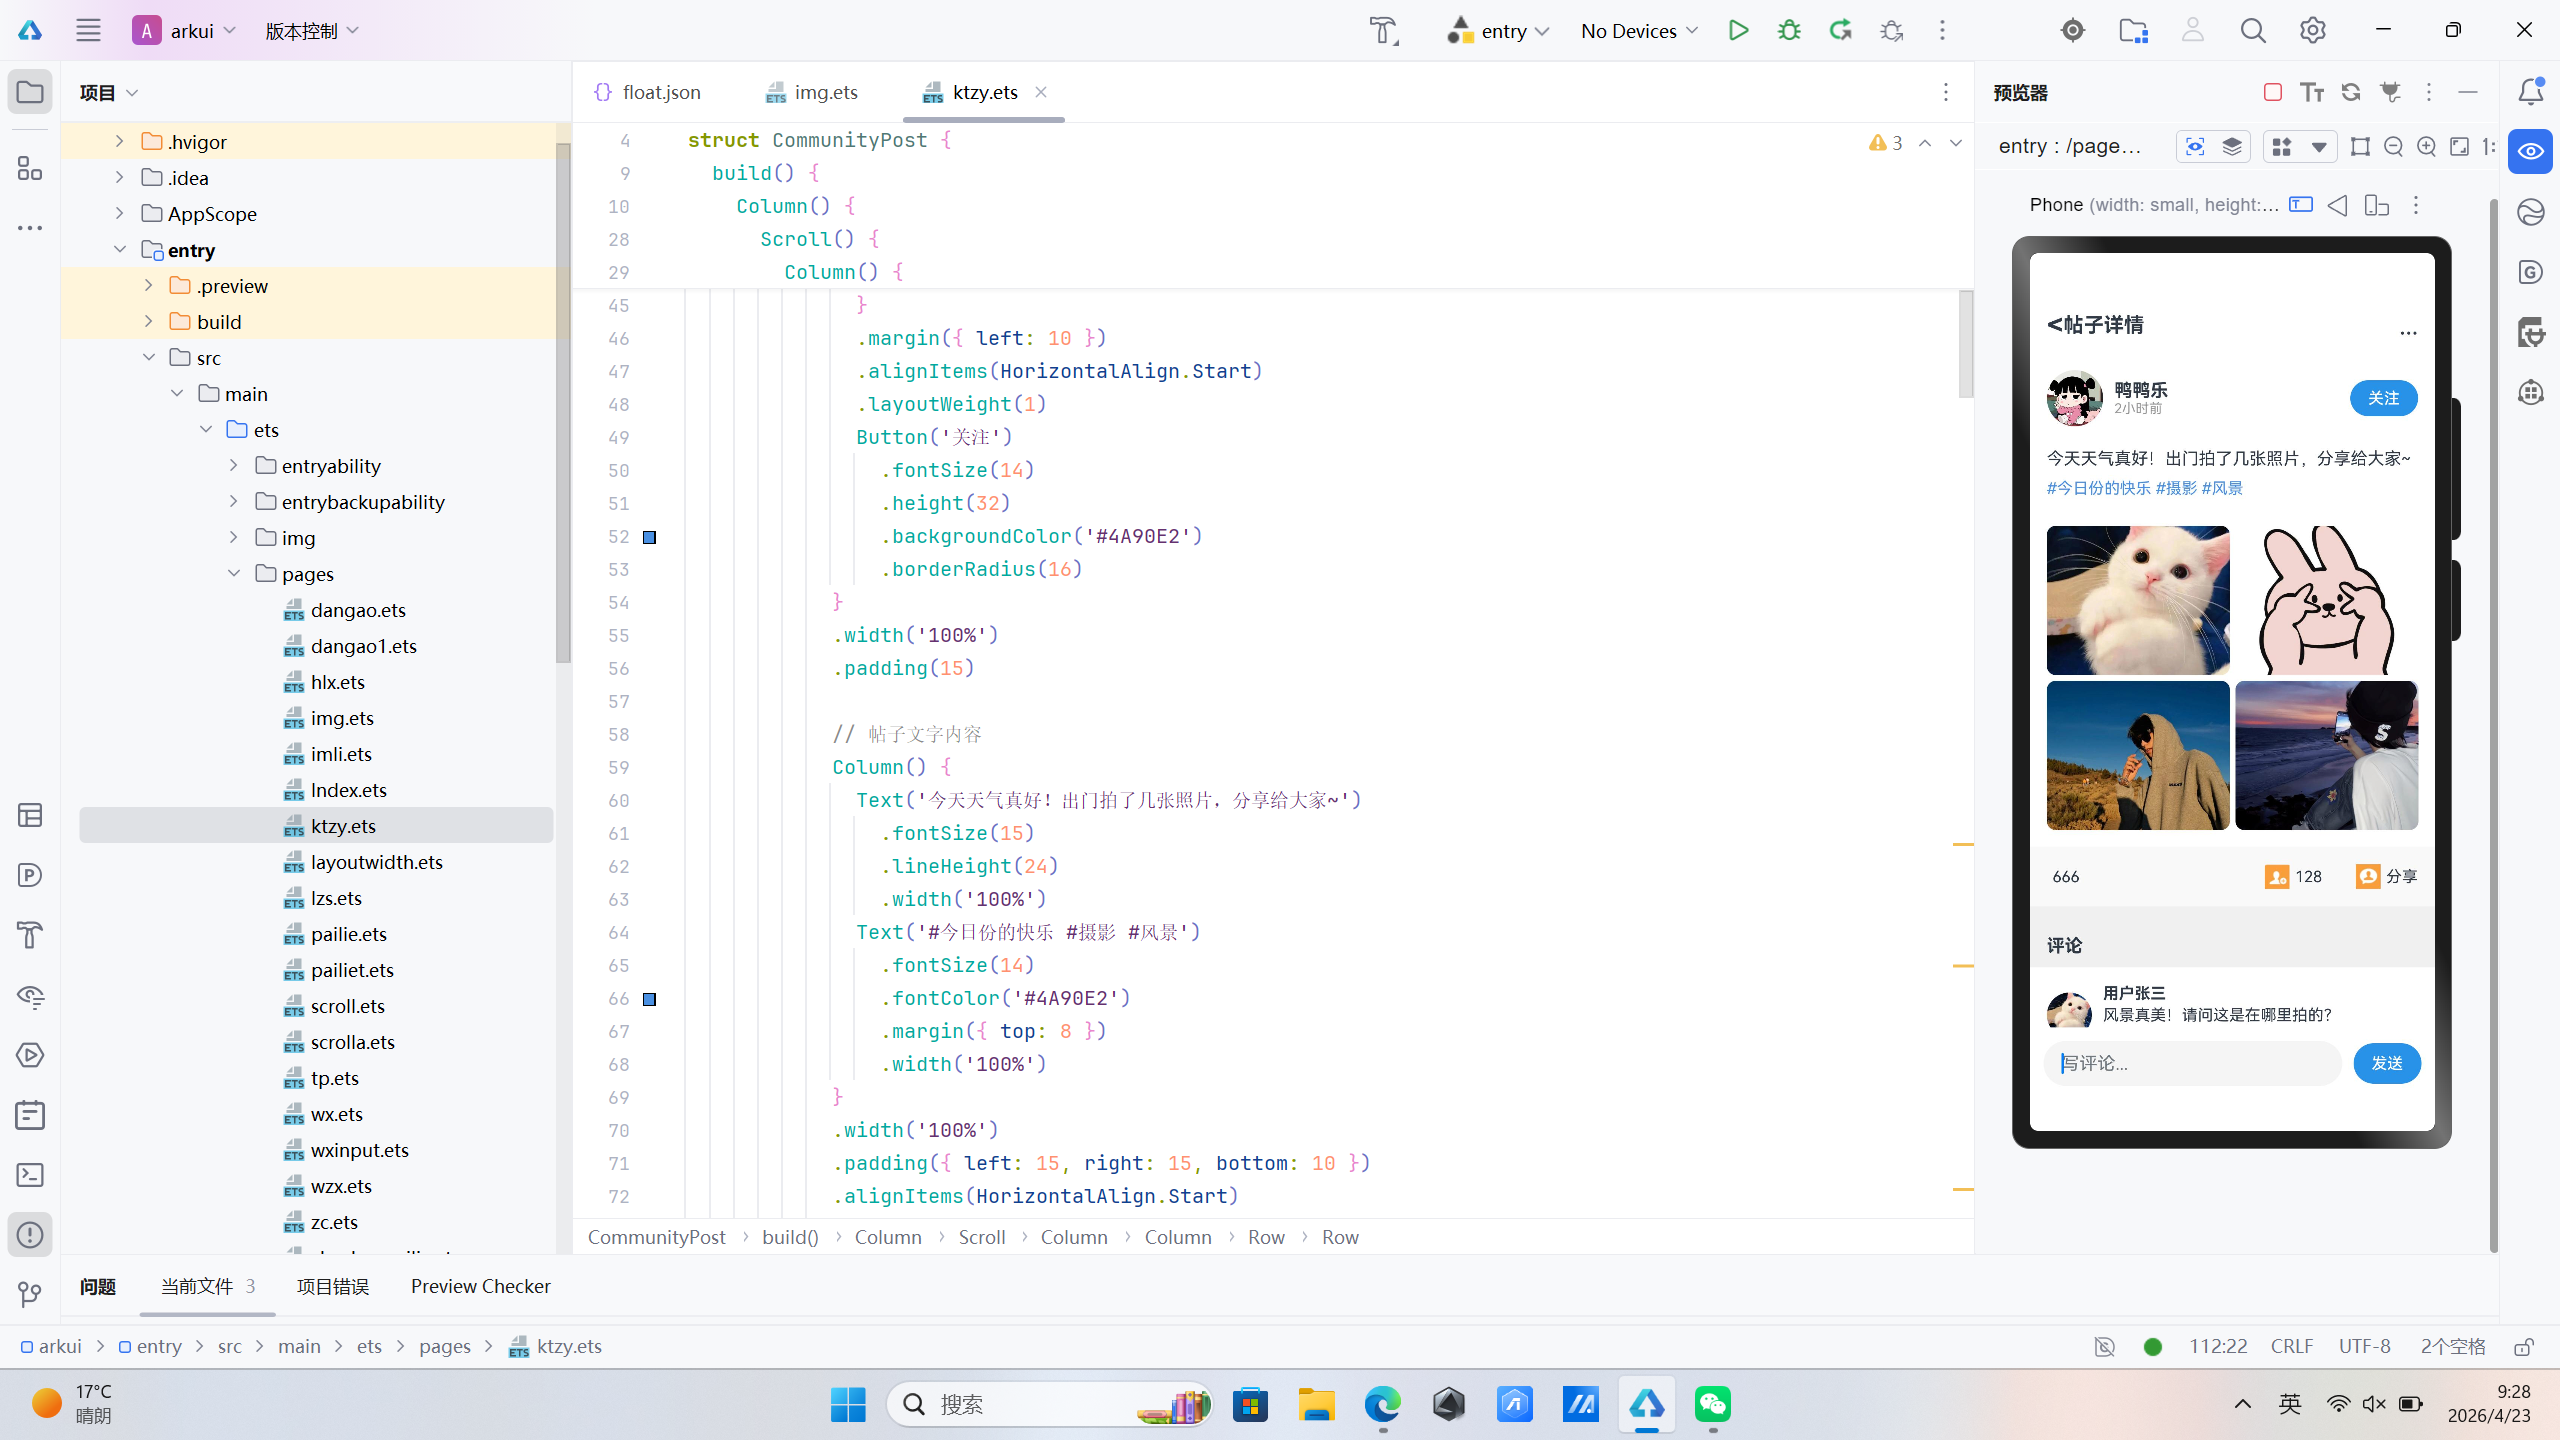Click the 关注 button in preview

point(2383,398)
